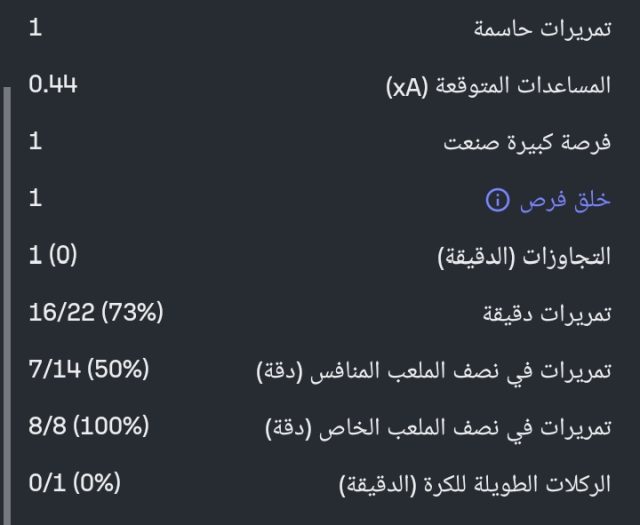
Task: Click the info icon beside خلق فرص
Action: [x=497, y=201]
